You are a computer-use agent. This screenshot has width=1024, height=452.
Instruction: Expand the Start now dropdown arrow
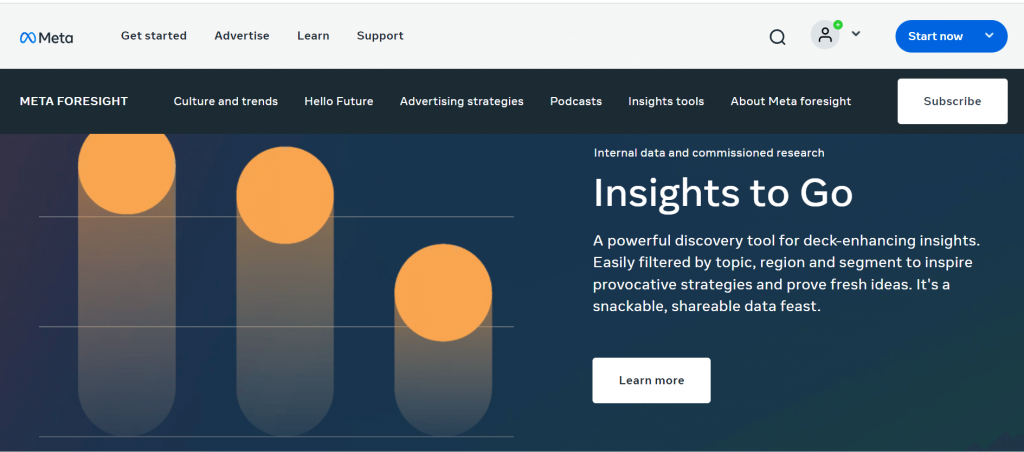989,36
